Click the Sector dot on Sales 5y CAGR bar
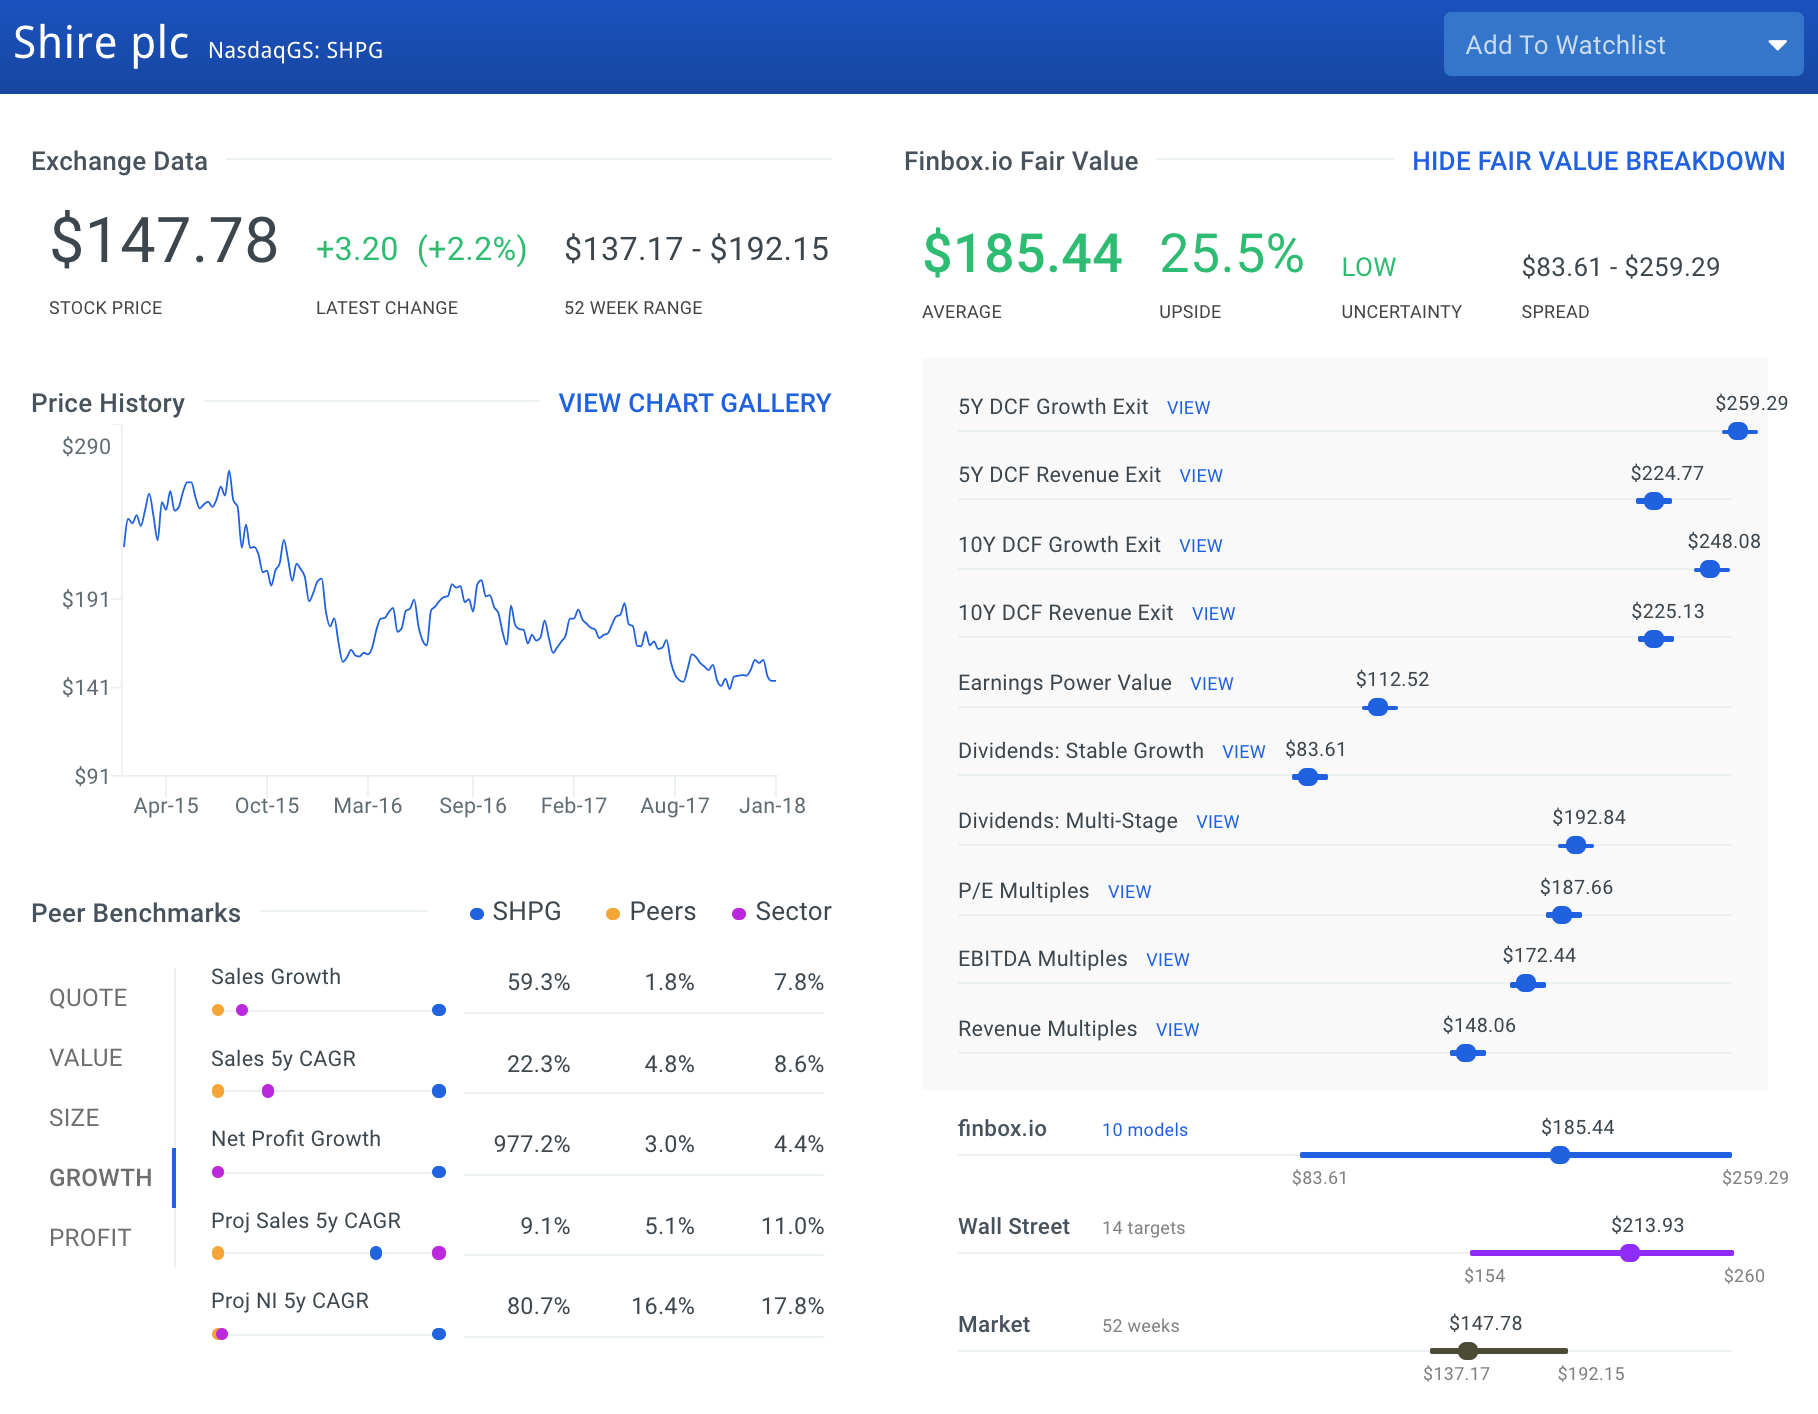1818x1414 pixels. tap(268, 1091)
